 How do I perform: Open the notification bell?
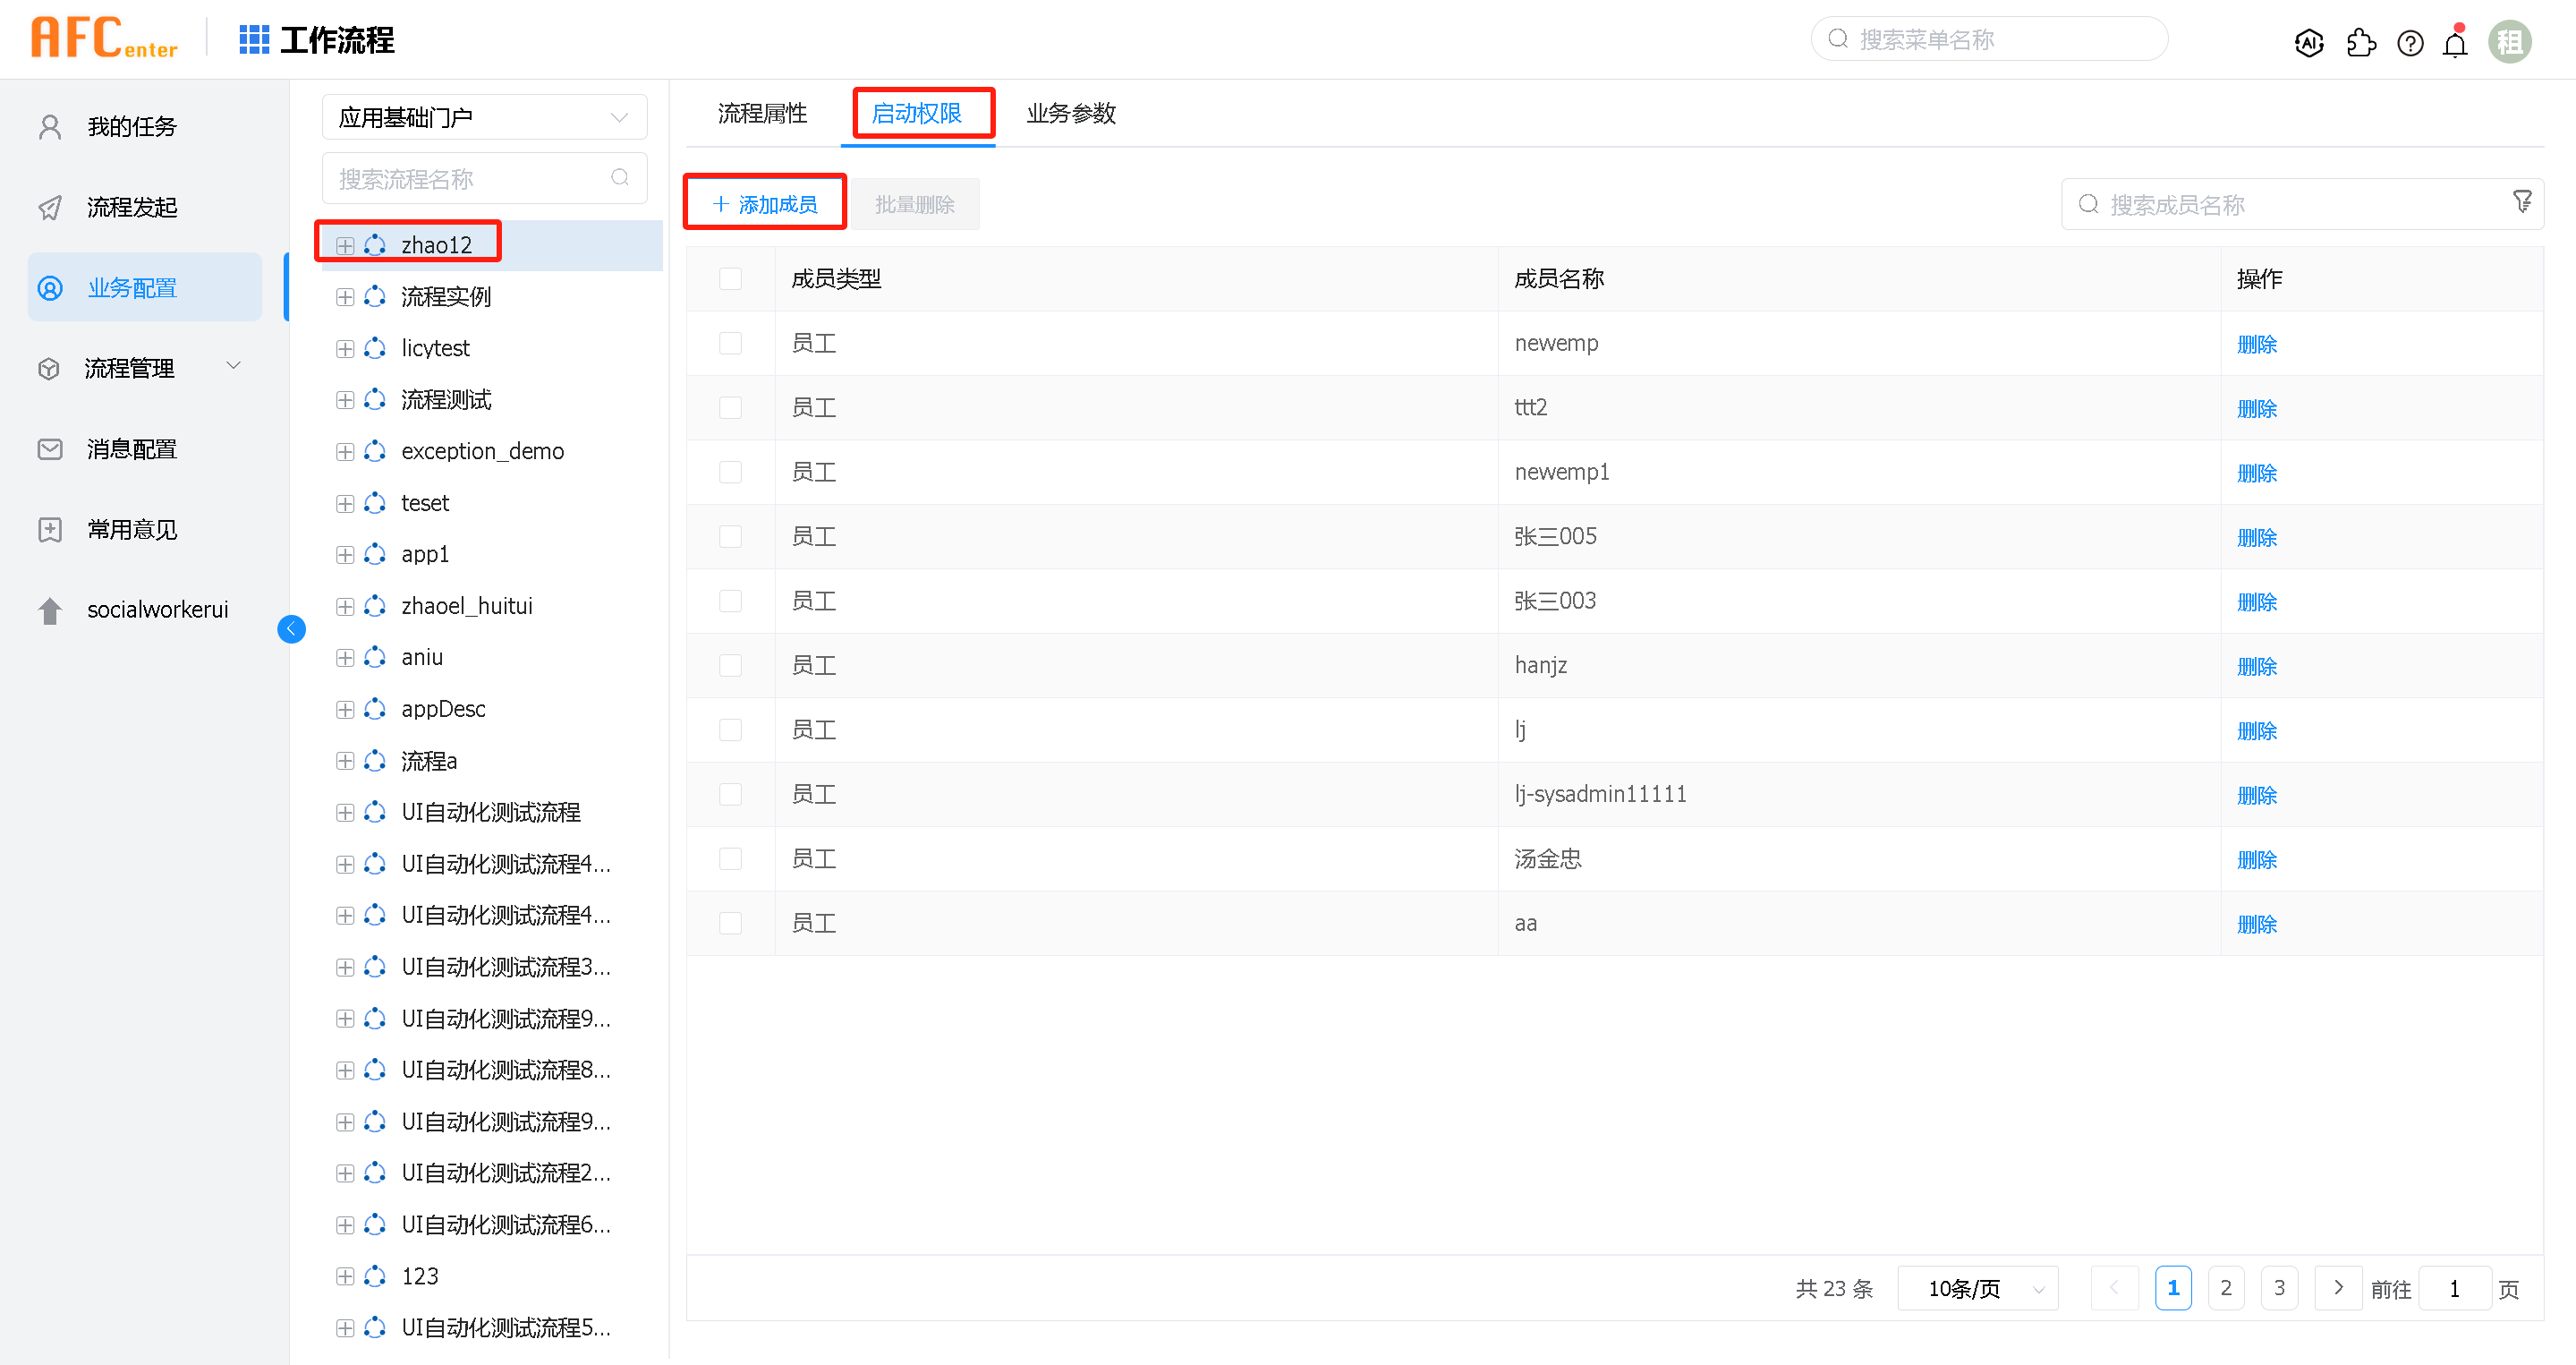2455,44
